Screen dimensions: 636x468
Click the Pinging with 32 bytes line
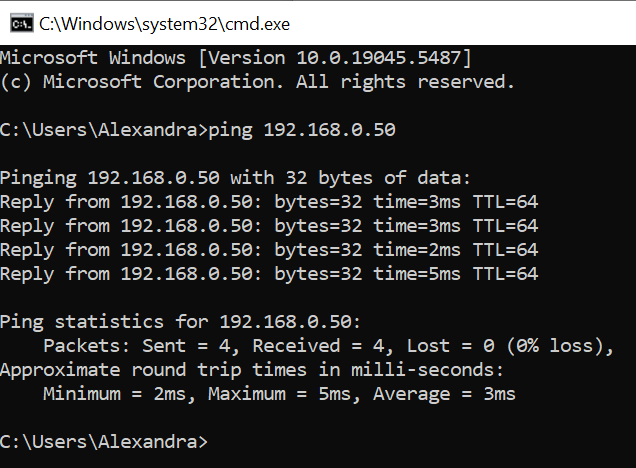235,178
